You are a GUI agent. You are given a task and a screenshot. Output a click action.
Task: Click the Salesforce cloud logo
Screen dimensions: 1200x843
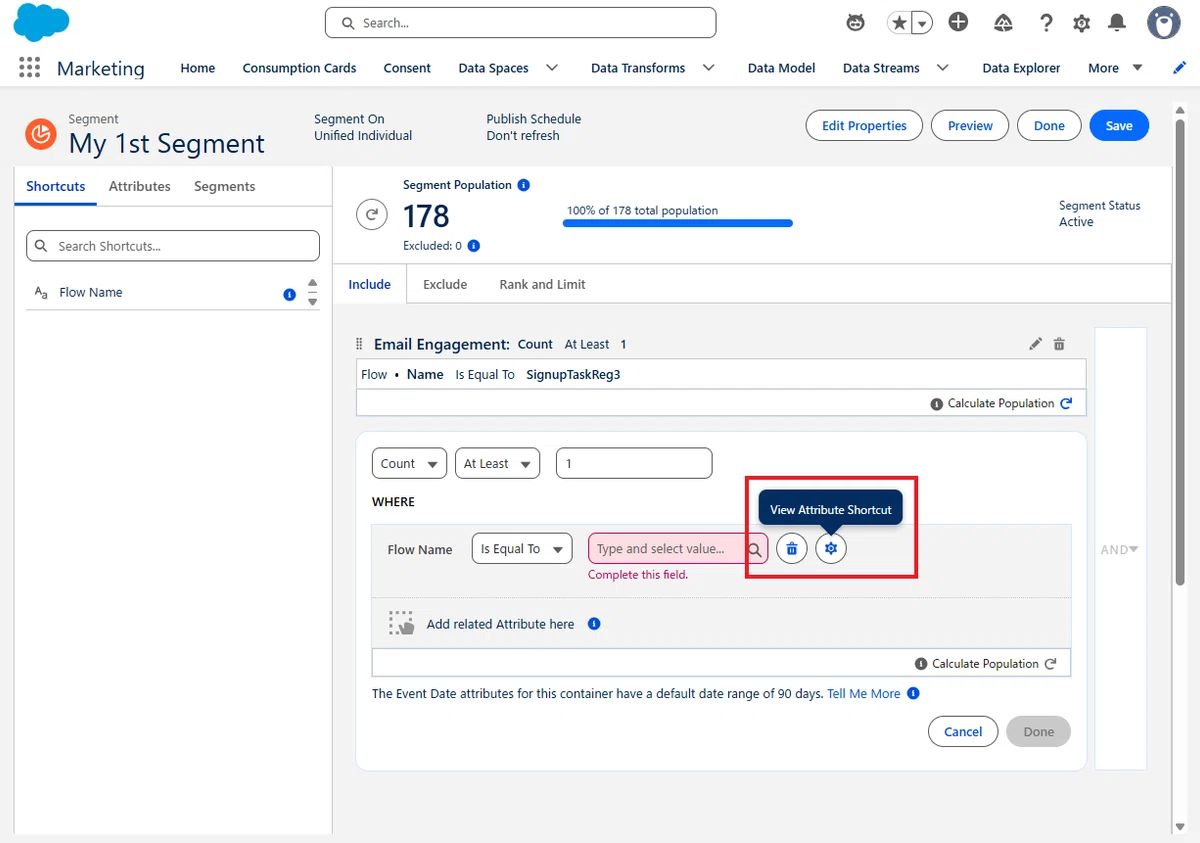(x=41, y=22)
